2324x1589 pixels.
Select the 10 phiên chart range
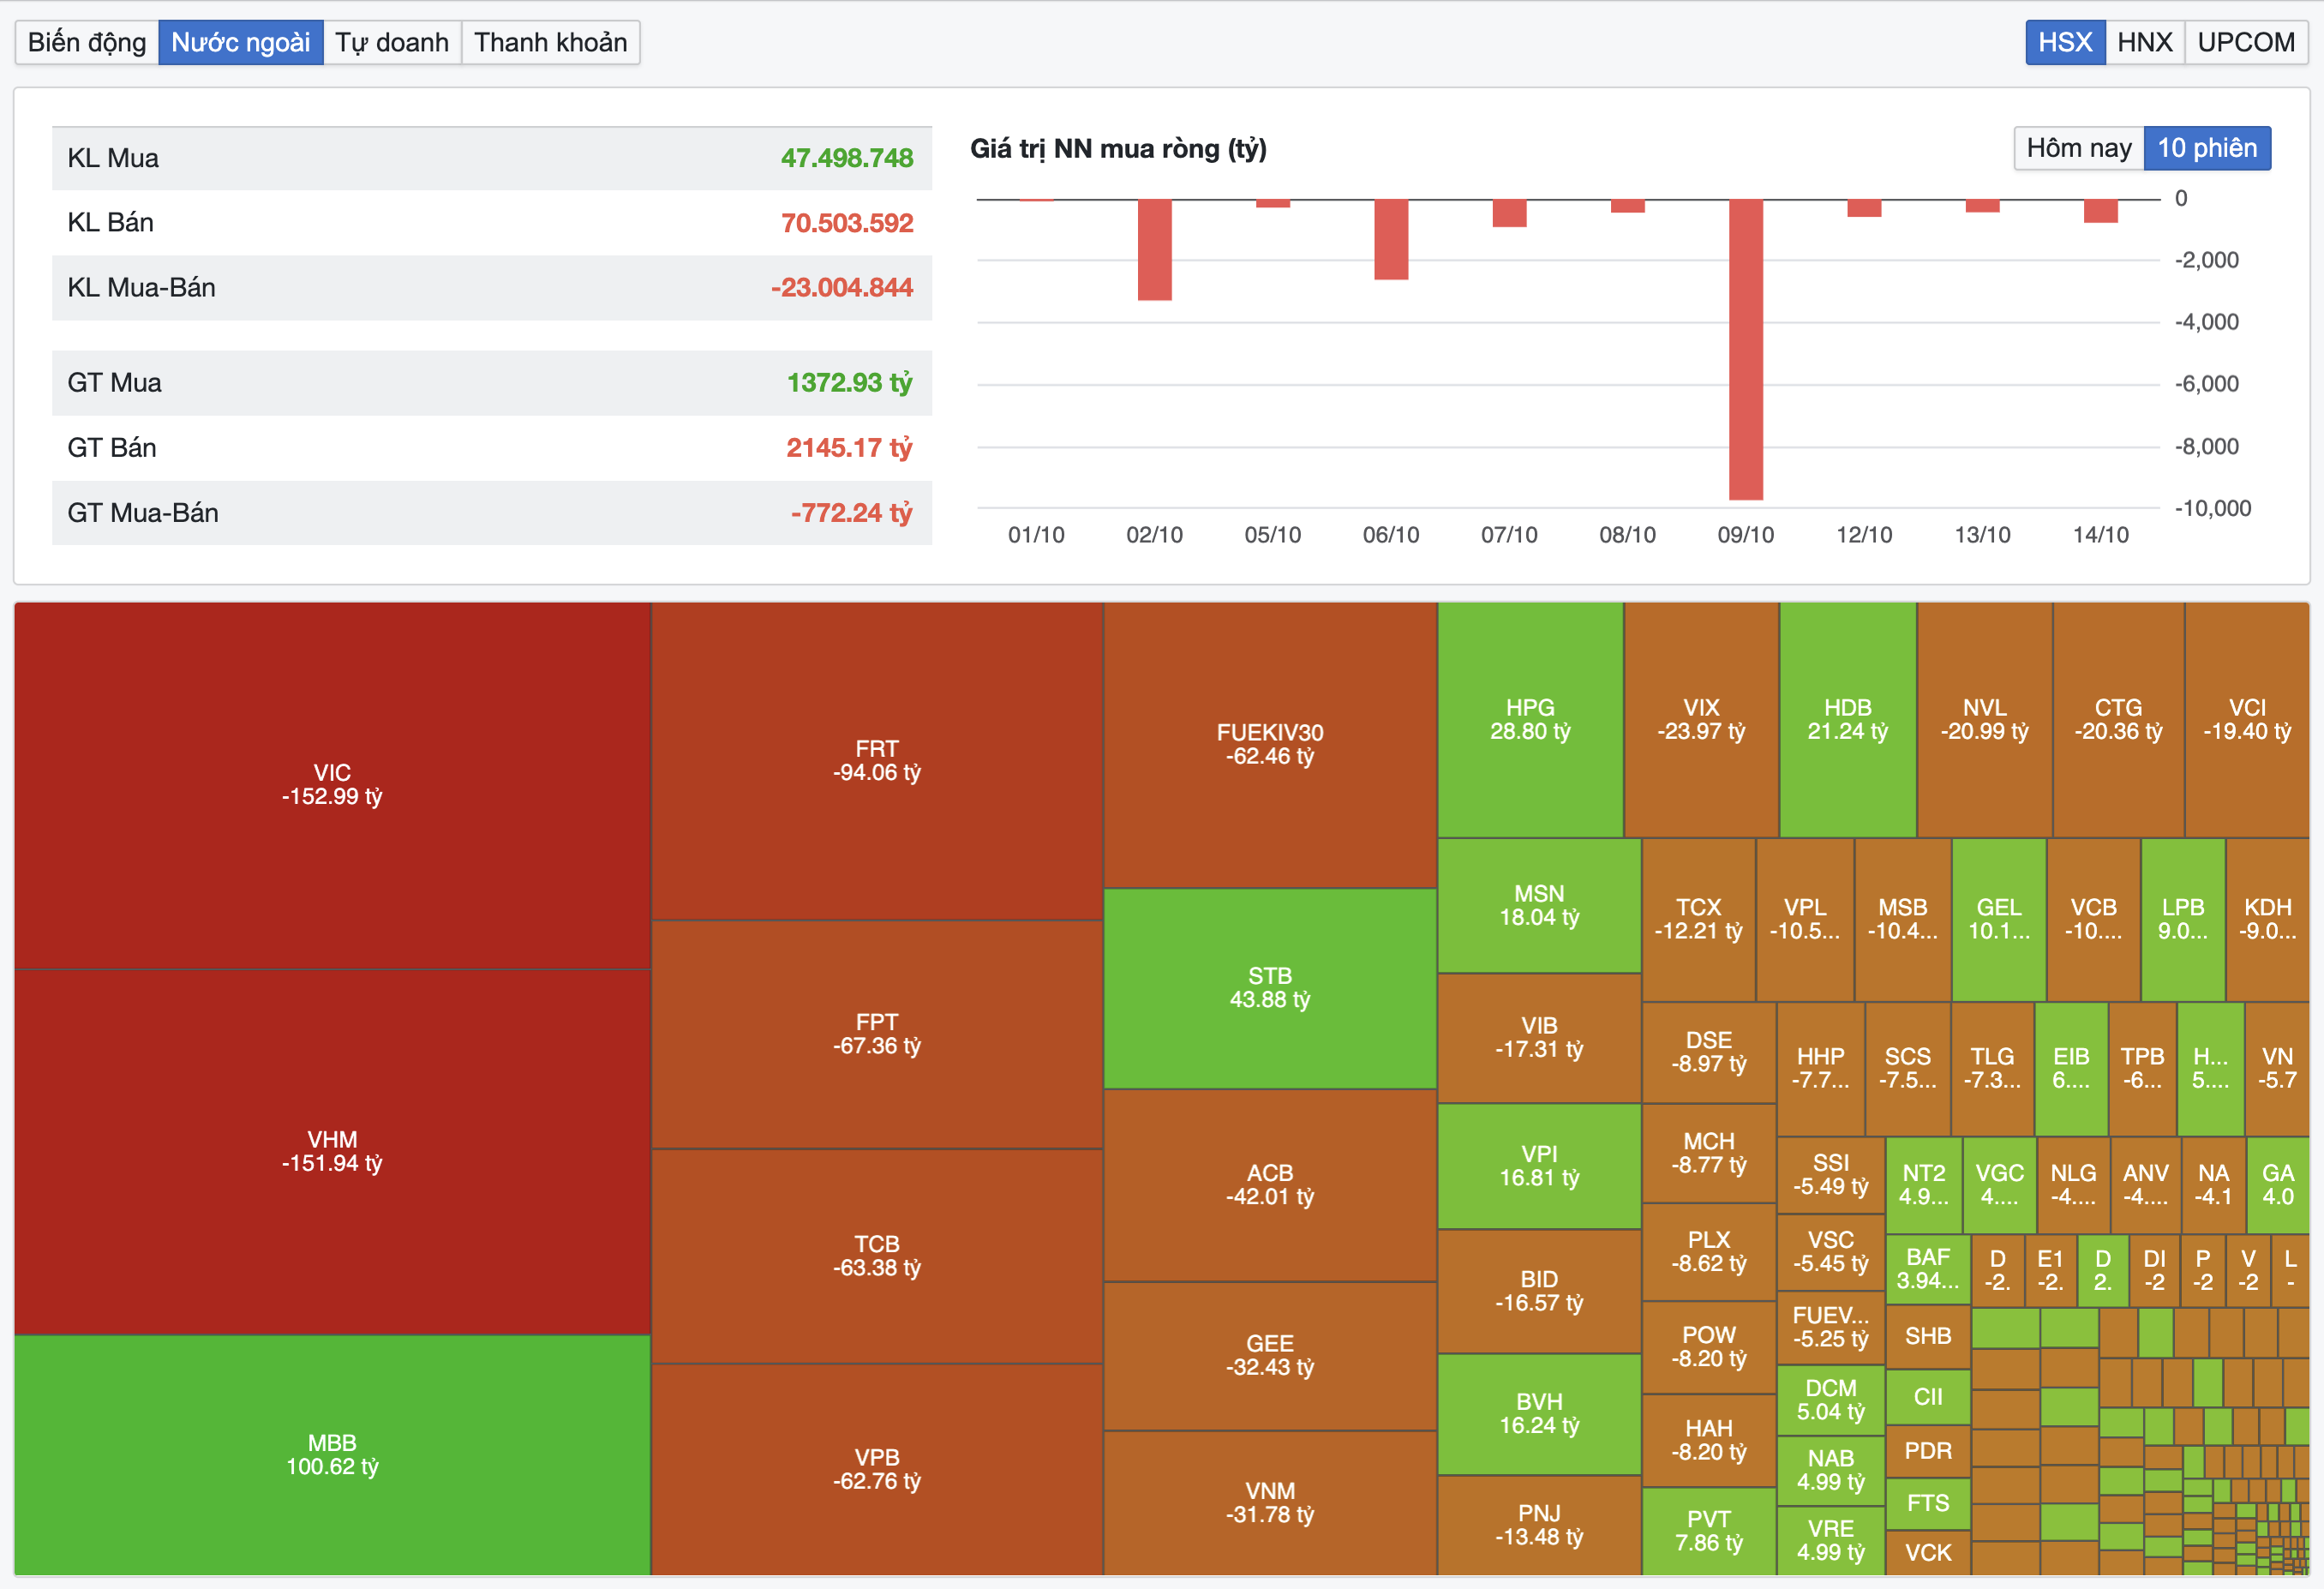coord(2207,148)
